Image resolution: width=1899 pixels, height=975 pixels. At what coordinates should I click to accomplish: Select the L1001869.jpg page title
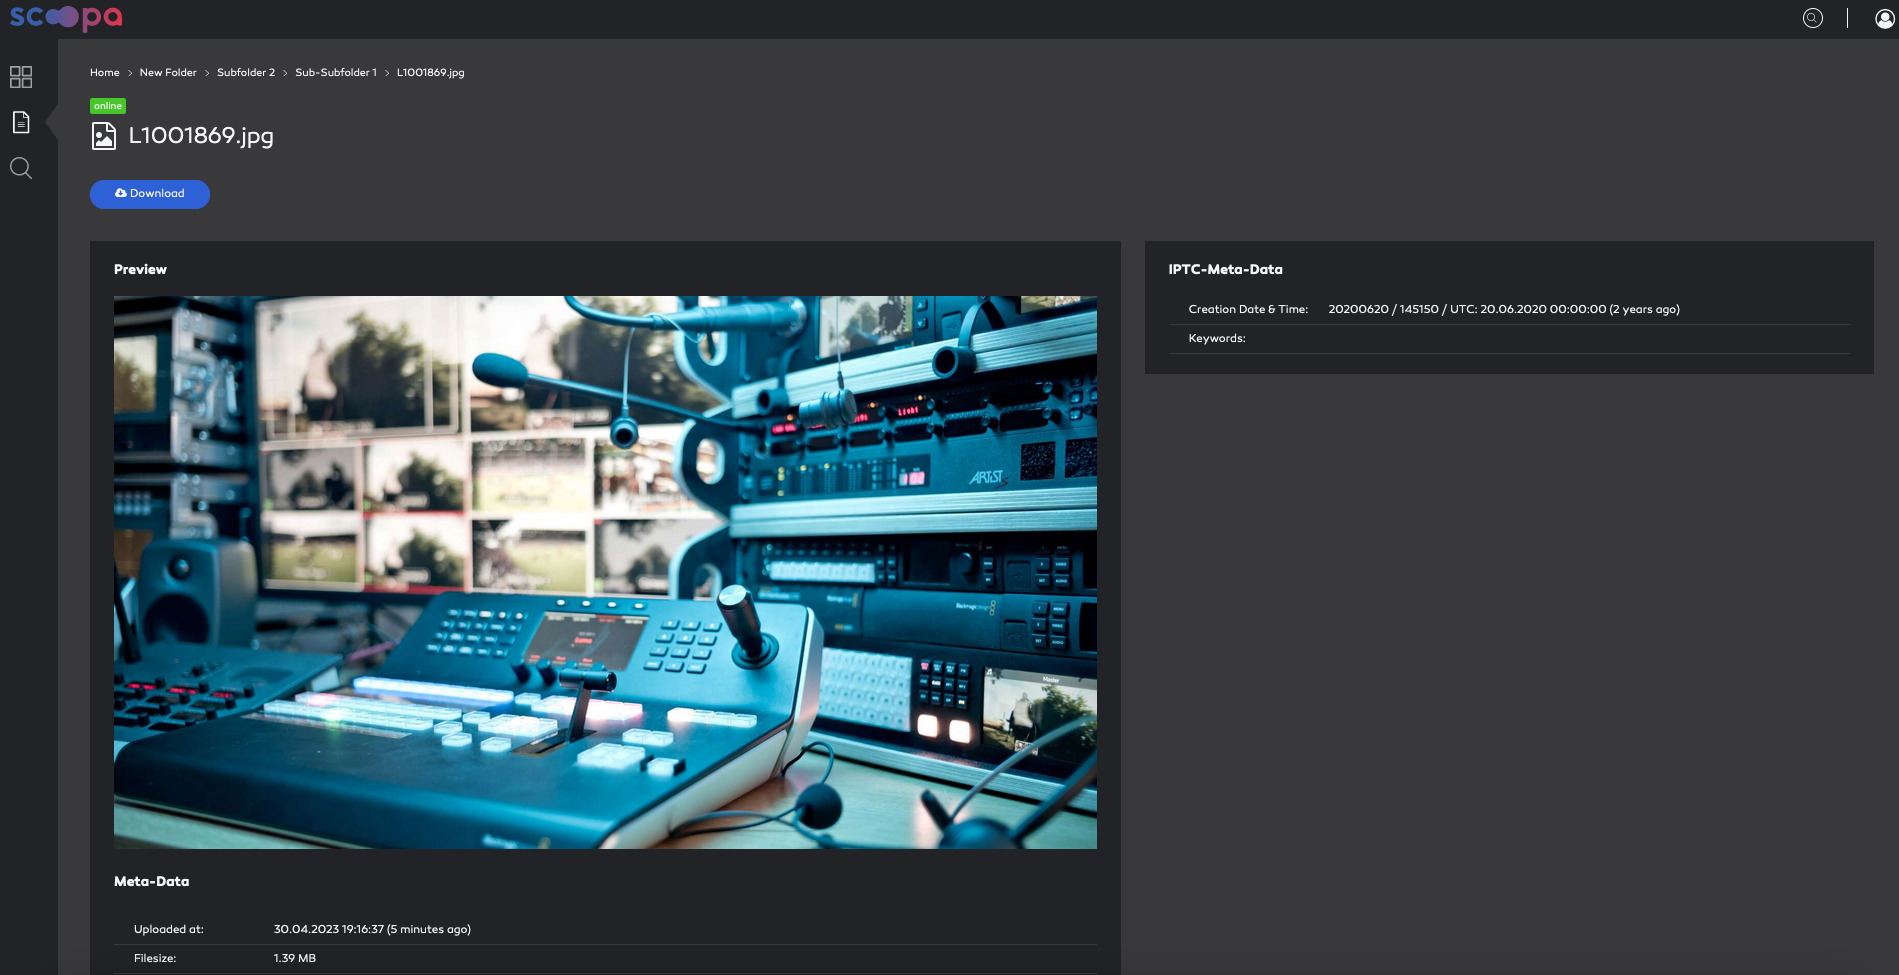pyautogui.click(x=201, y=136)
